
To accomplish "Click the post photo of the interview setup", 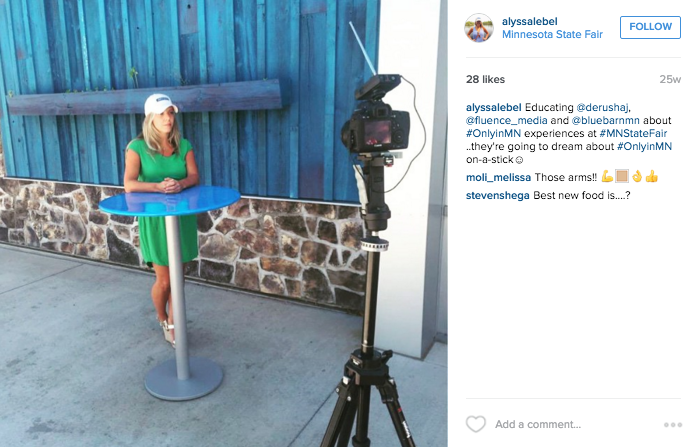I will point(224,224).
